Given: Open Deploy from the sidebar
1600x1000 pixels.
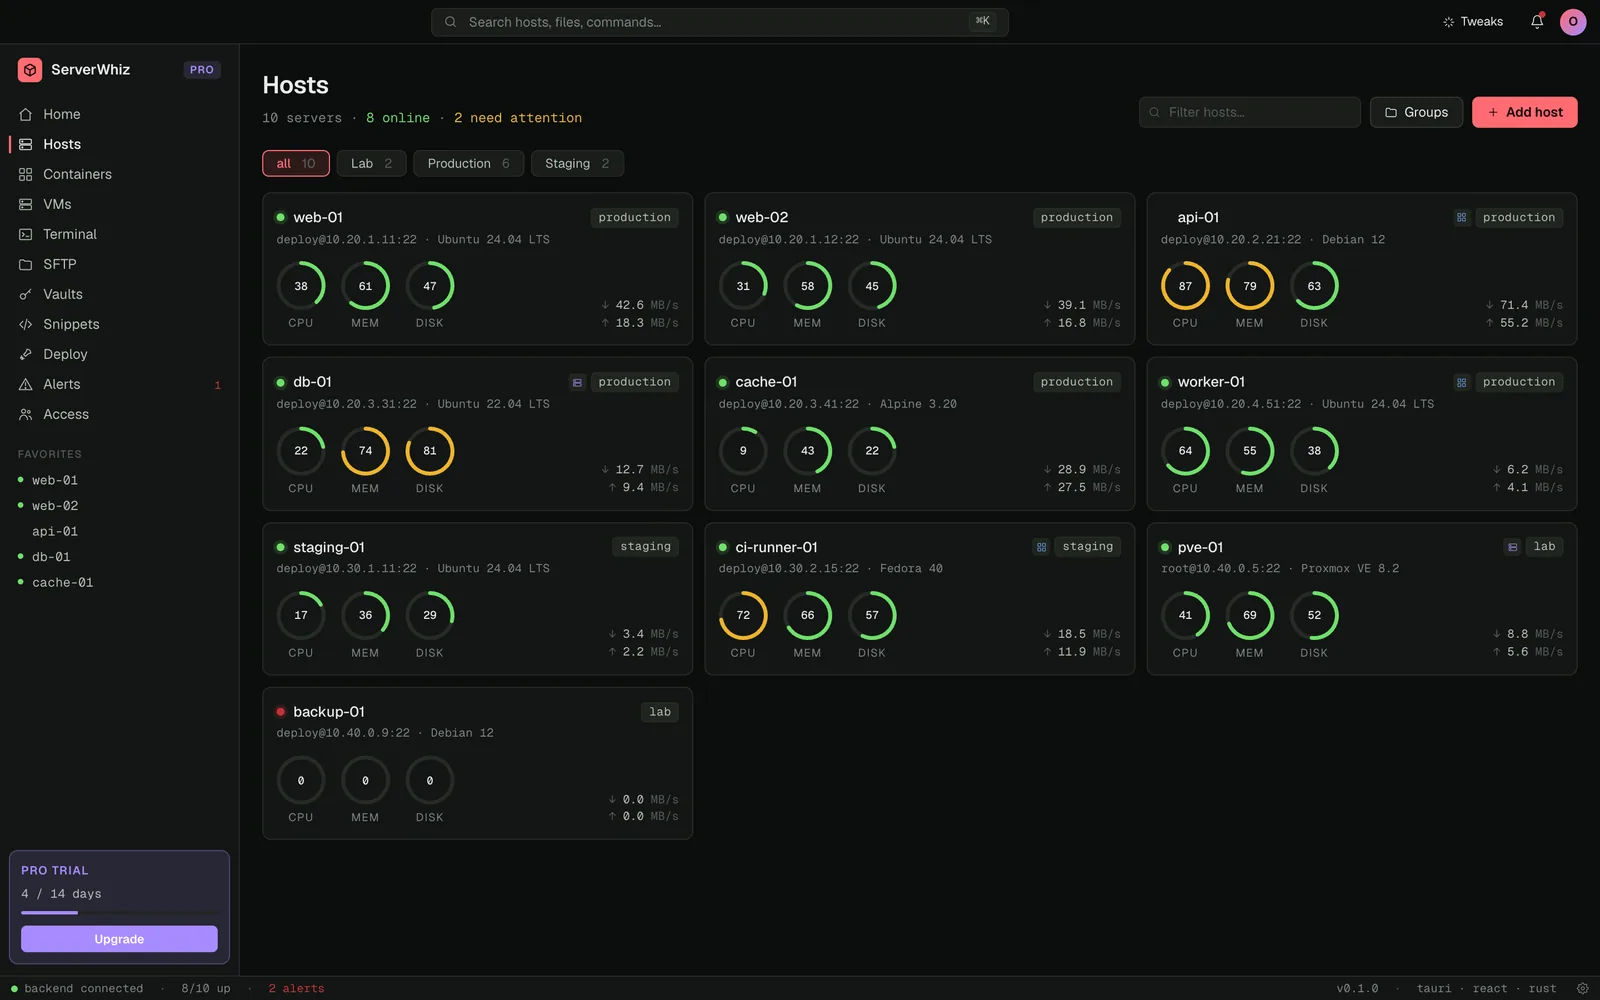Looking at the screenshot, I should pyautogui.click(x=119, y=354).
